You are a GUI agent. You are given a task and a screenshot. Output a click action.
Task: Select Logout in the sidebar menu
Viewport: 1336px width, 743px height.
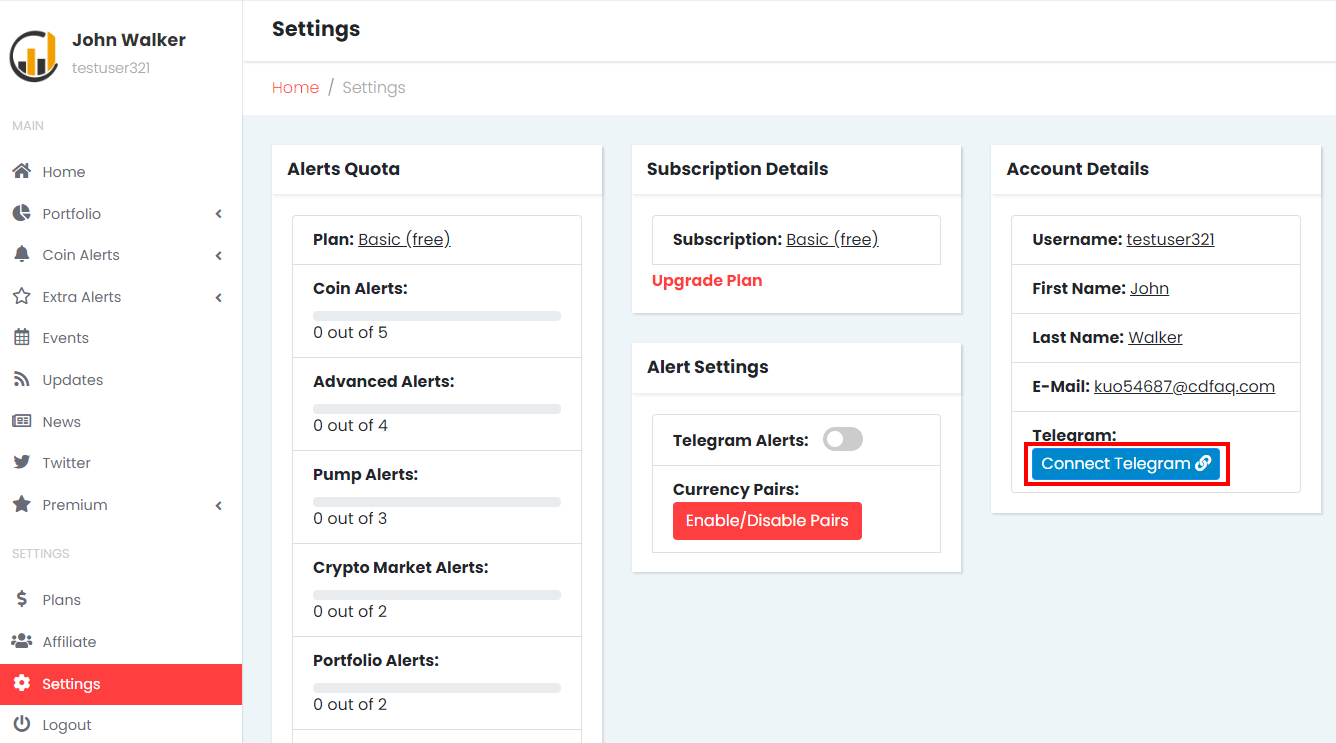click(x=121, y=724)
